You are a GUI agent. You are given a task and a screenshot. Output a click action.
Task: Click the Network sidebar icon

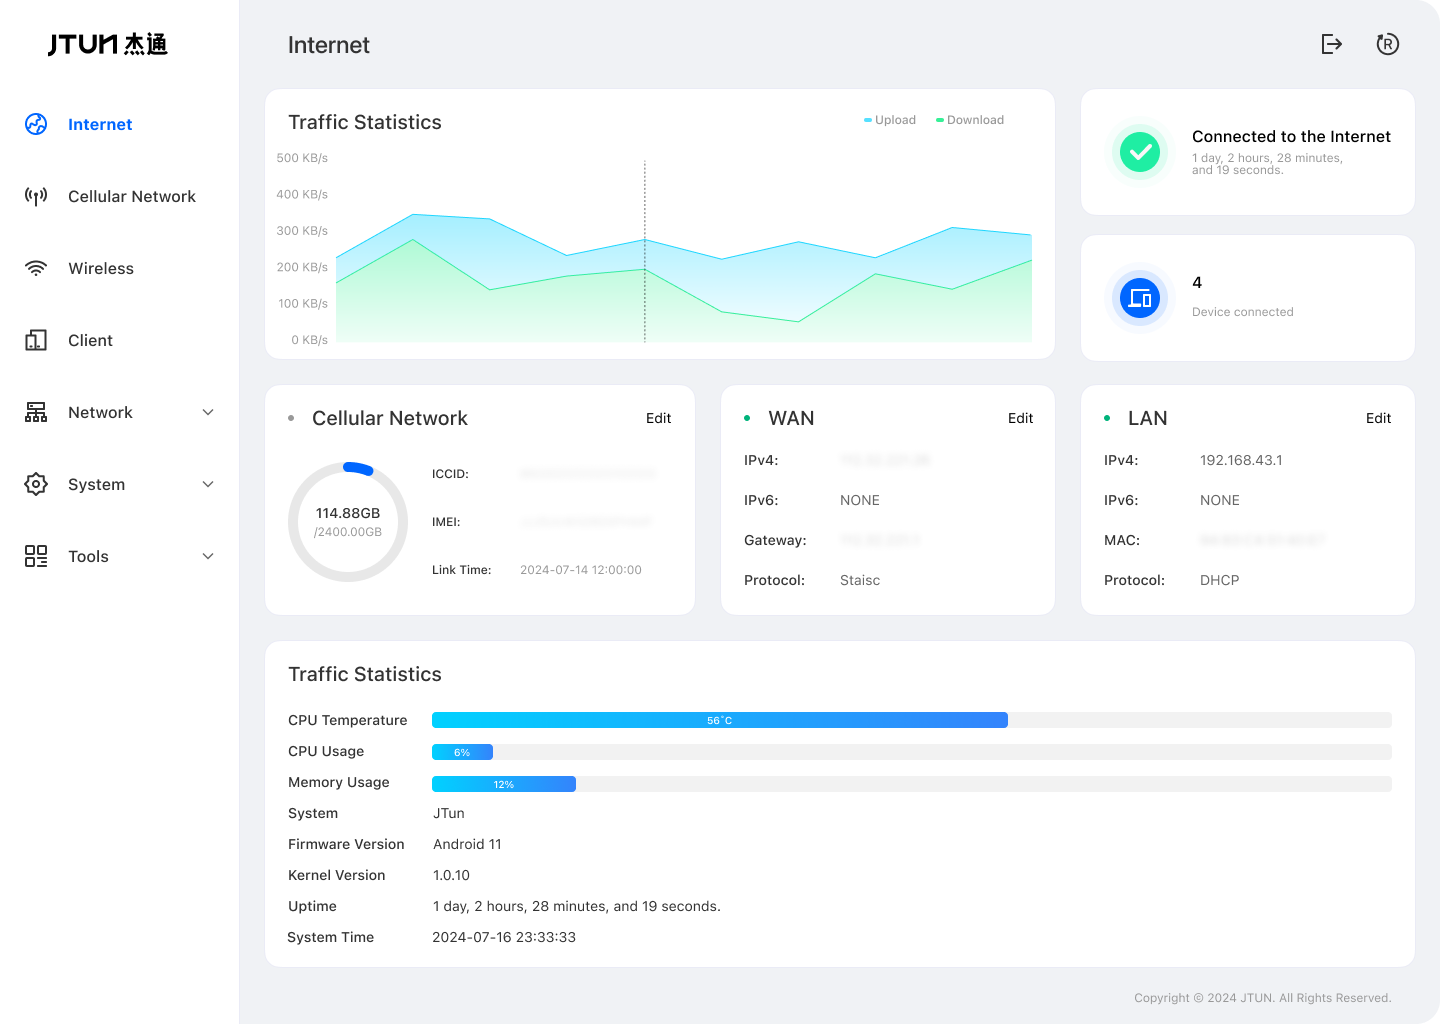(36, 412)
